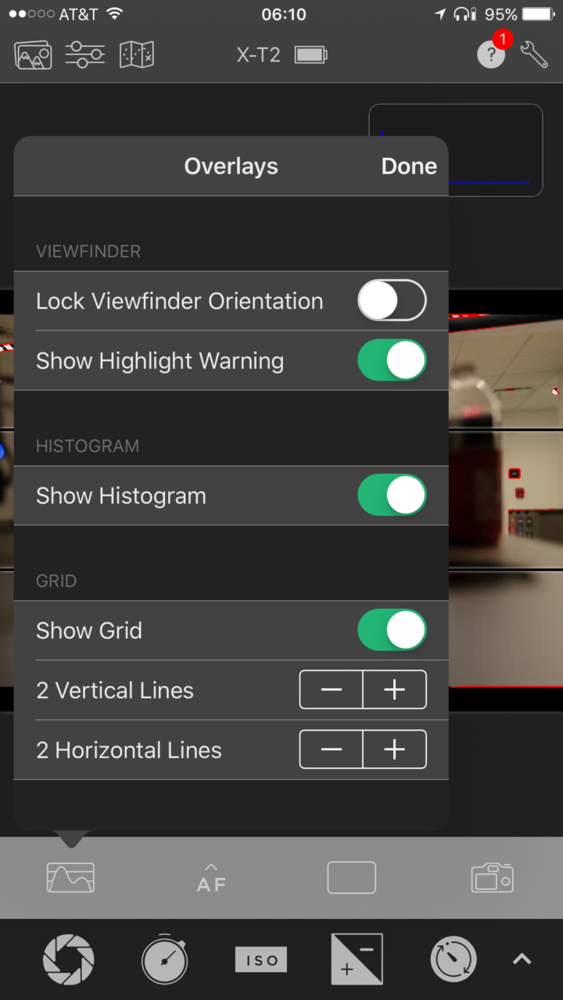Screen dimensions: 563x1000
Task: Tap the self-timer clock icon
Action: (453, 959)
